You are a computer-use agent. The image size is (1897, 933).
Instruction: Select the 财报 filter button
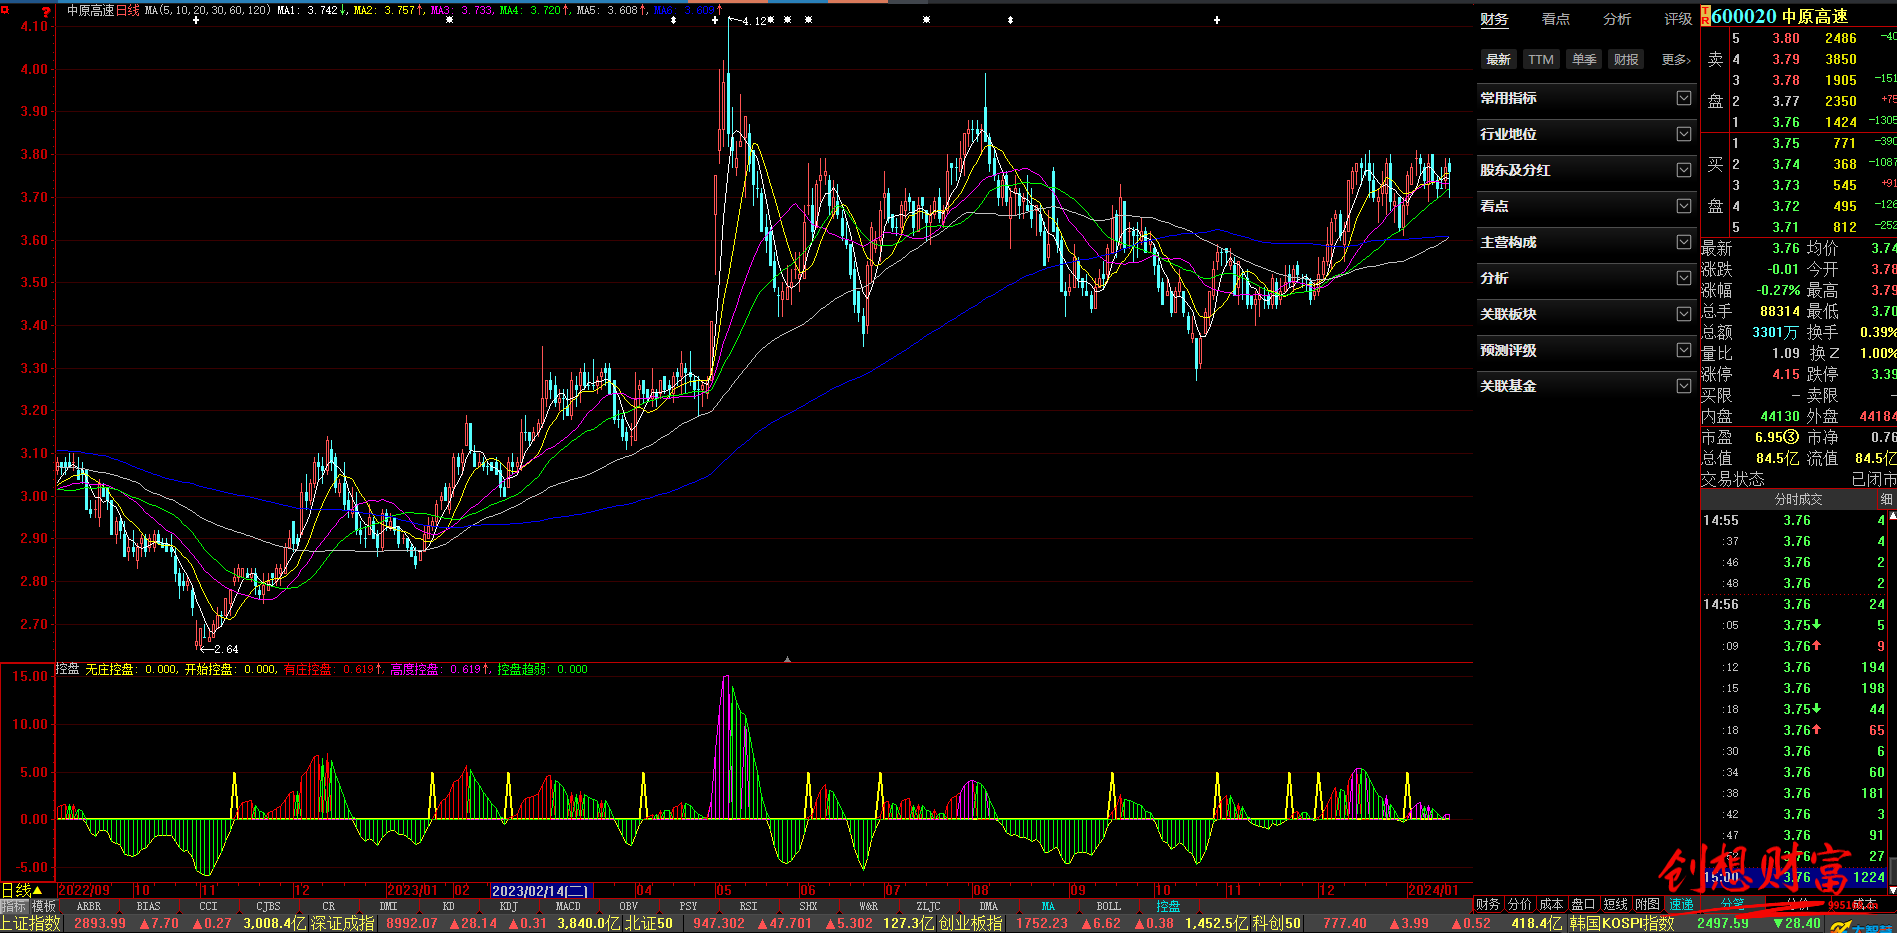point(1626,60)
